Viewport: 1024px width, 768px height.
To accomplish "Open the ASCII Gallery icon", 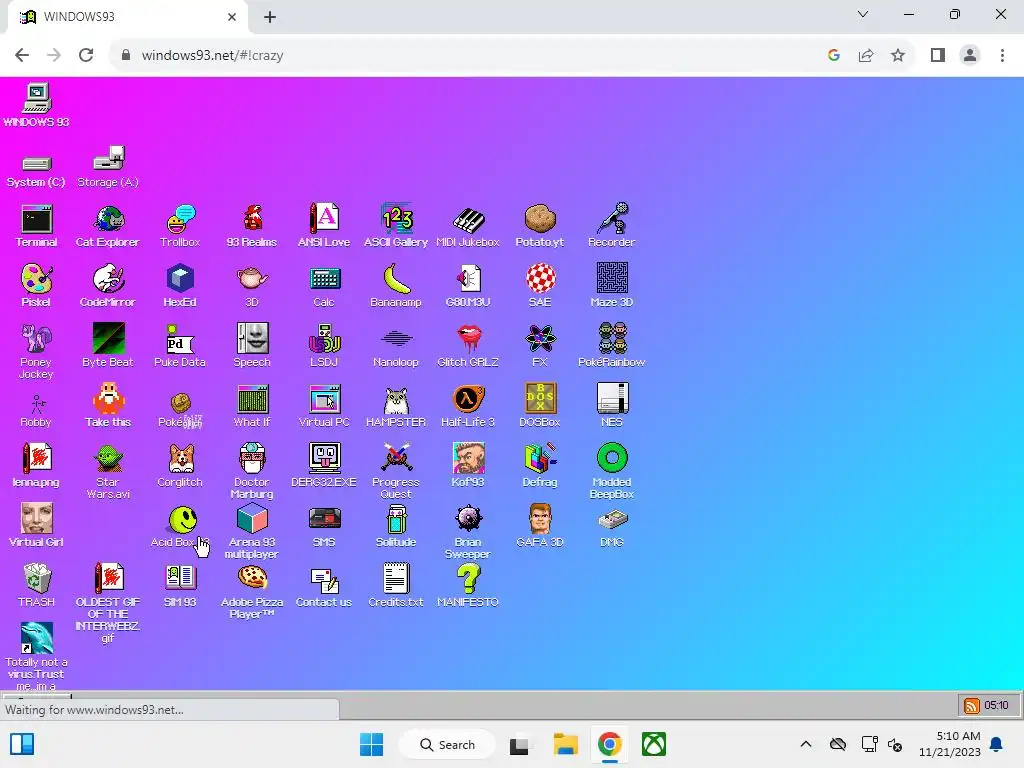I will (396, 226).
